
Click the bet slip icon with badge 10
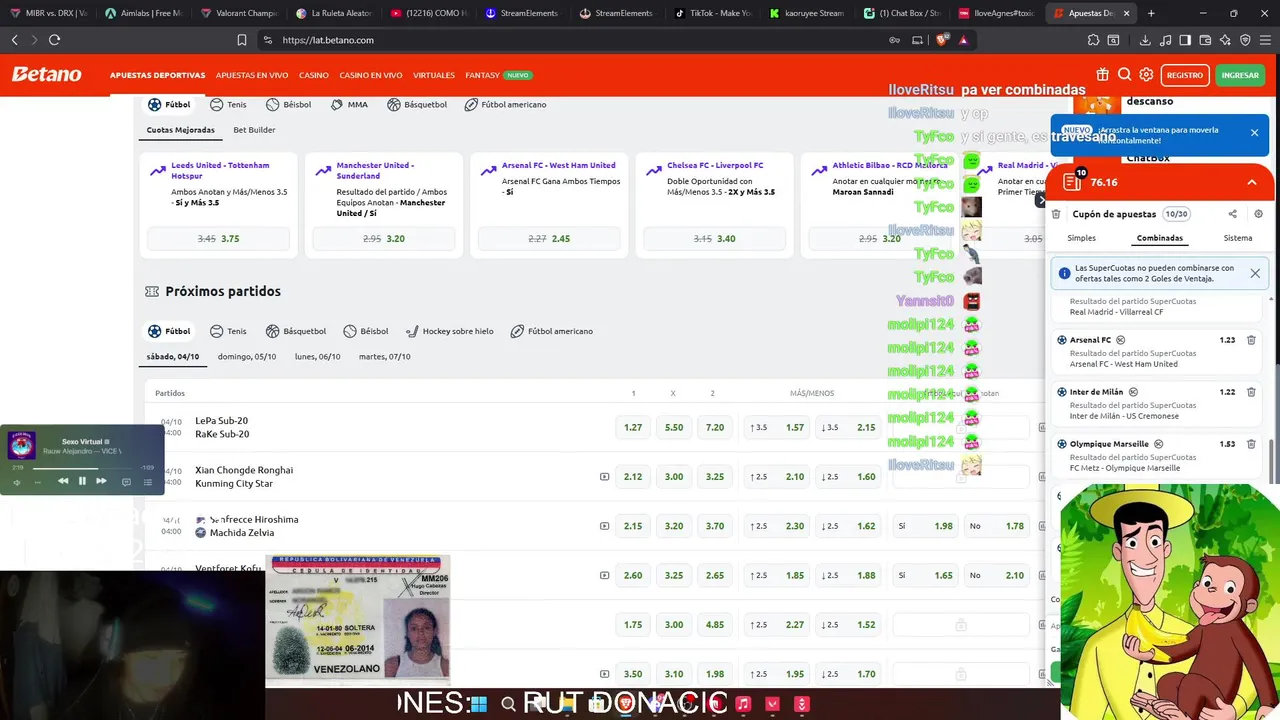pyautogui.click(x=1072, y=181)
